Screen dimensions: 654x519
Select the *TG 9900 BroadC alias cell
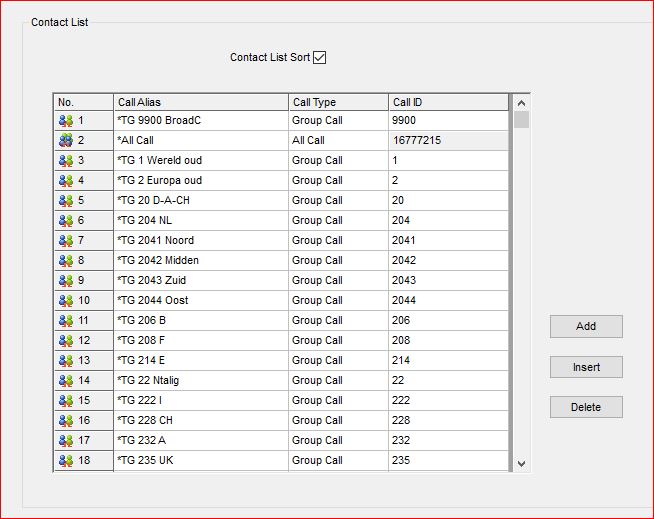[201, 121]
